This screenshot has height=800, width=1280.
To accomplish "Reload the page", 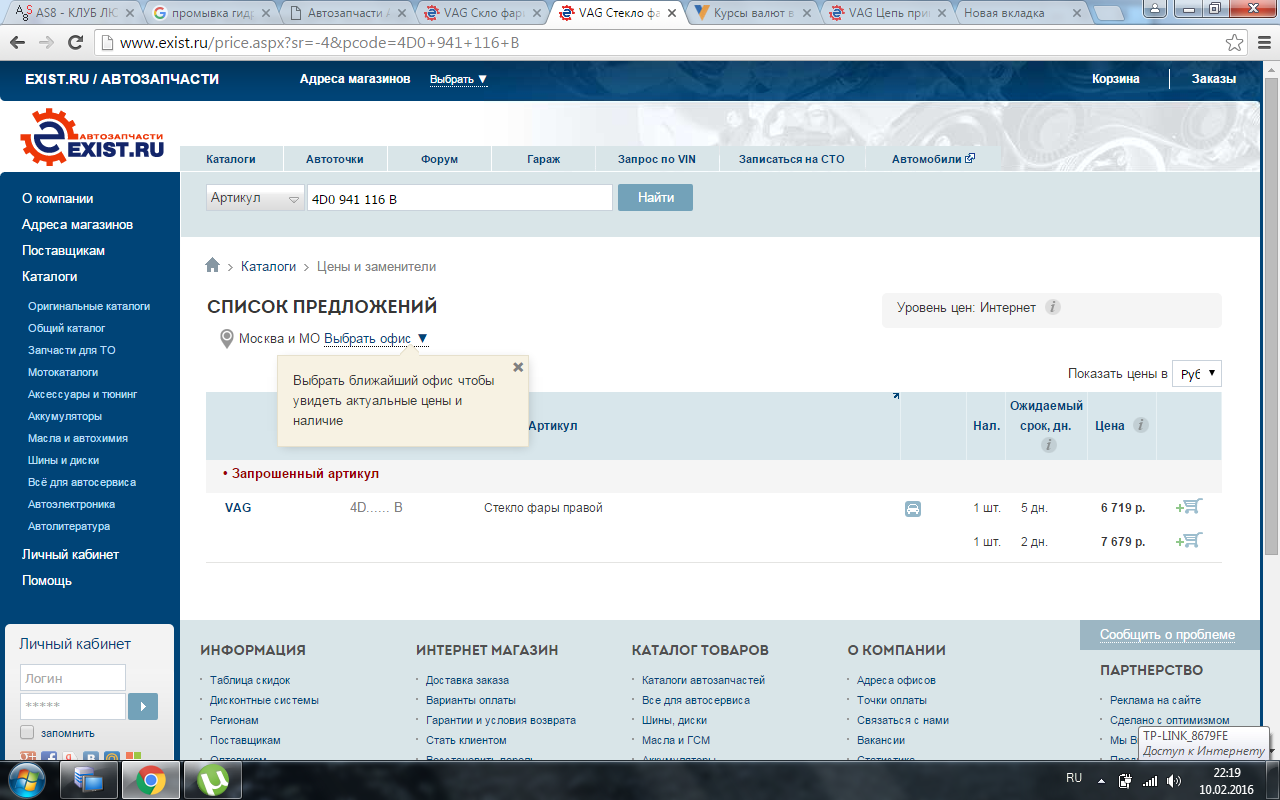I will click(75, 43).
